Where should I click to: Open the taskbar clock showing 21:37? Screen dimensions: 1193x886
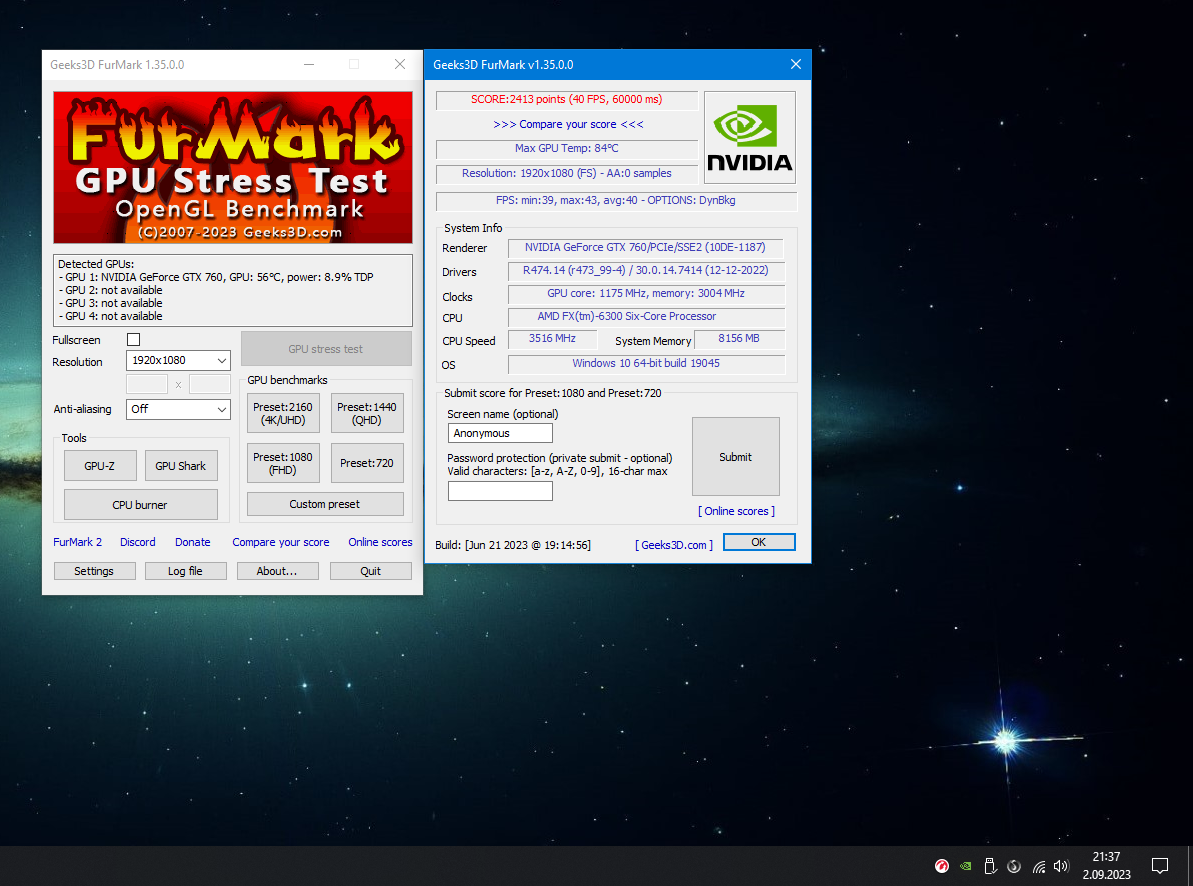pyautogui.click(x=1106, y=865)
